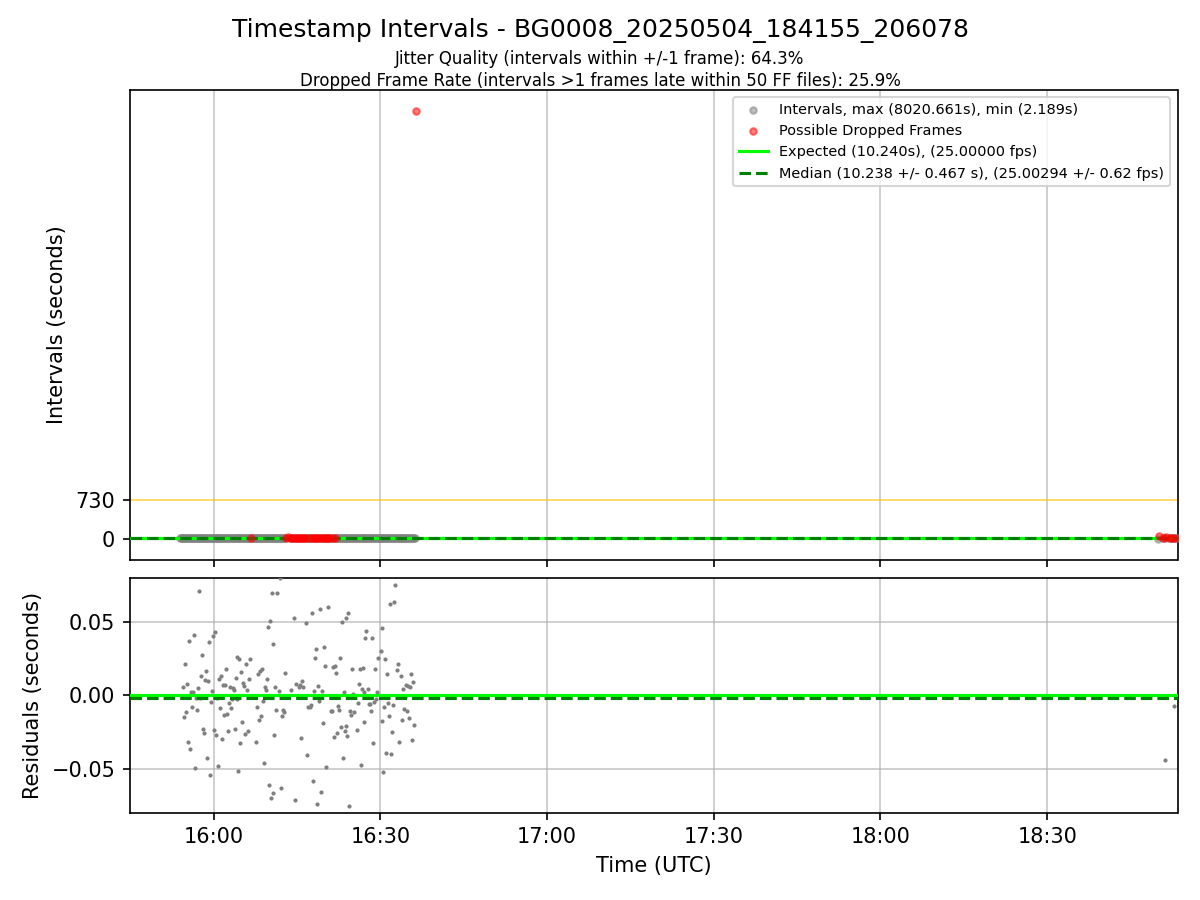Click the 17:30 time tick label
Screen dimensions: 1200x900
713,834
